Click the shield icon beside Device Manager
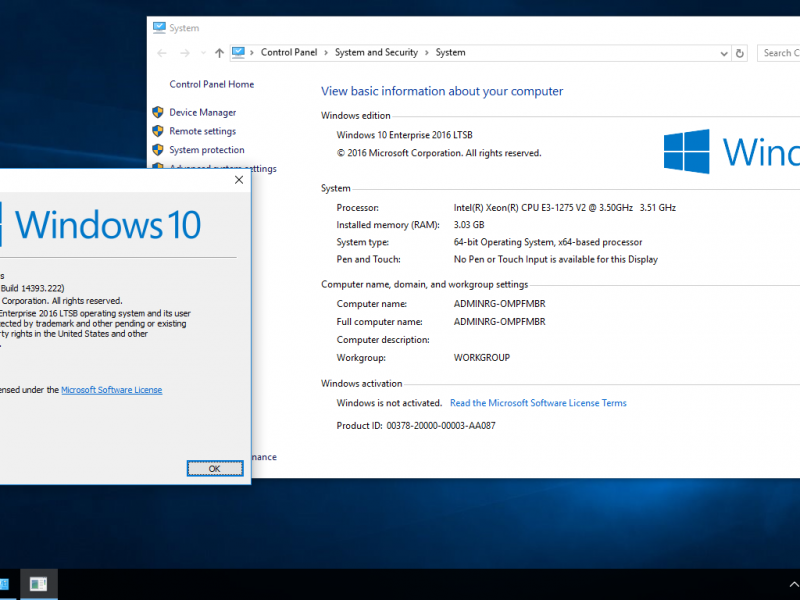The image size is (800, 600). click(x=158, y=112)
